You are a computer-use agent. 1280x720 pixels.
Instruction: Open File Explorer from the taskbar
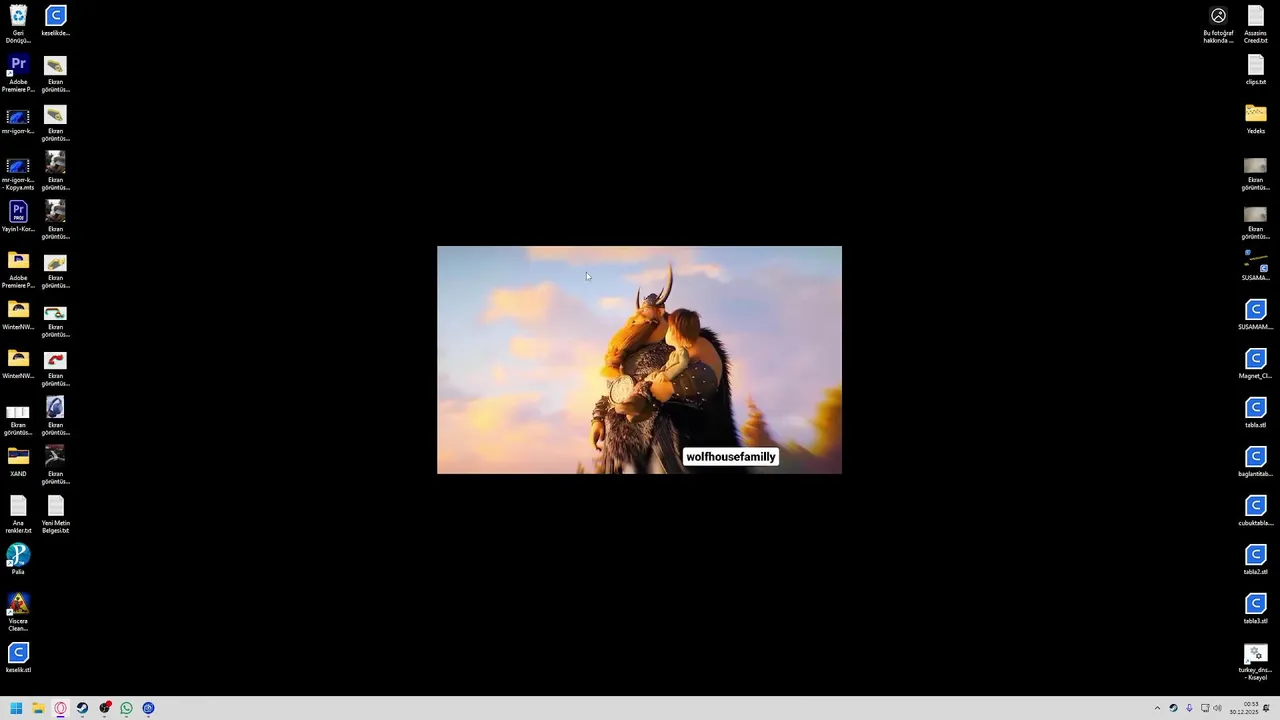(x=38, y=708)
